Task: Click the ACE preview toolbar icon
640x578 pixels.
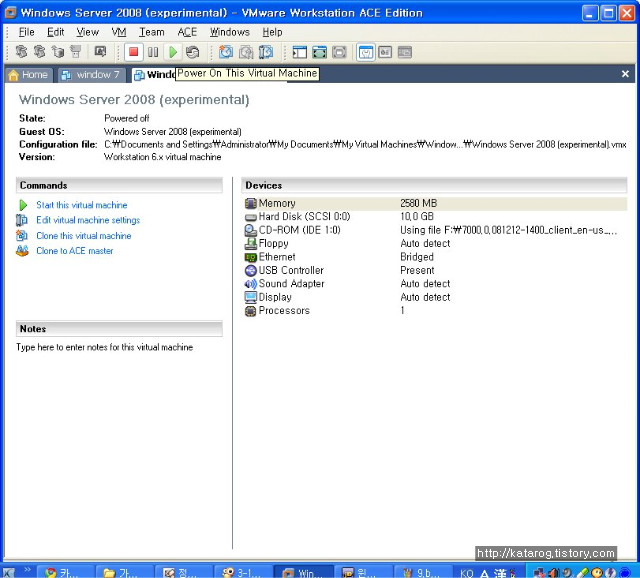Action: click(x=100, y=52)
